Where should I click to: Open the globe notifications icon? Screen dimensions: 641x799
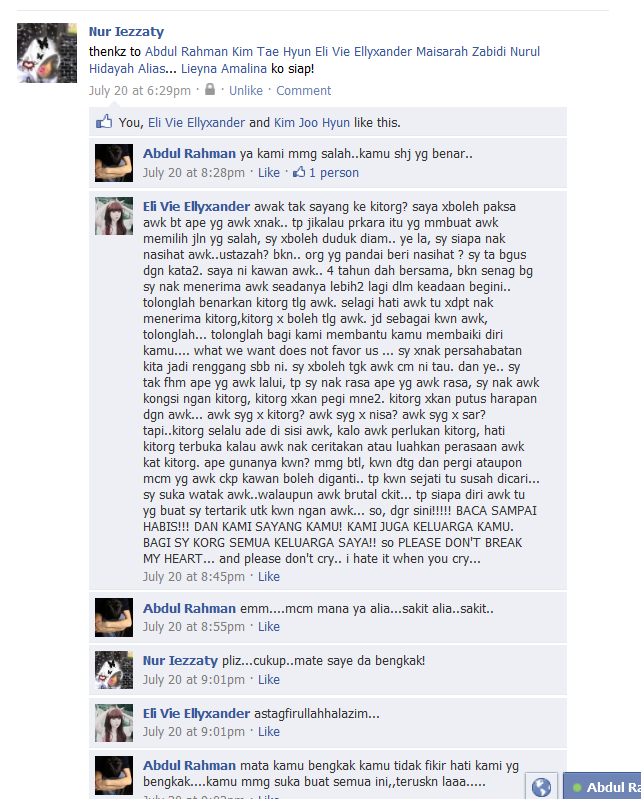pos(541,787)
